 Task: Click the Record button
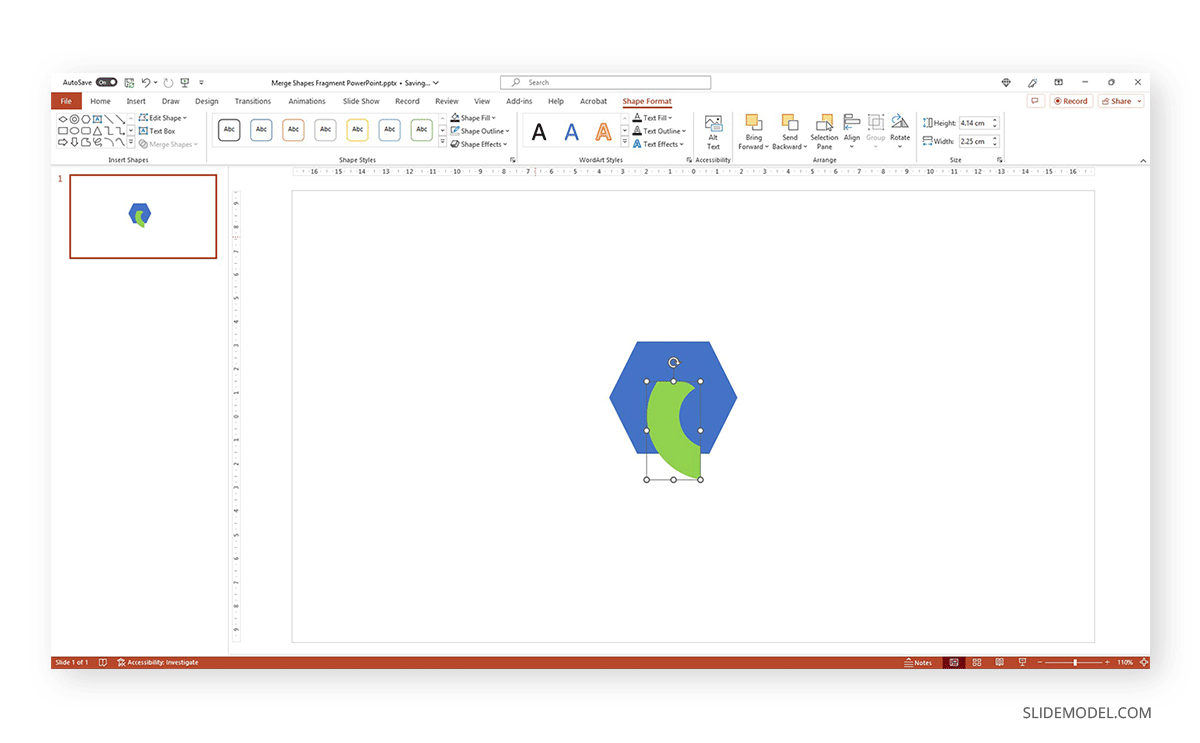pyautogui.click(x=1070, y=100)
